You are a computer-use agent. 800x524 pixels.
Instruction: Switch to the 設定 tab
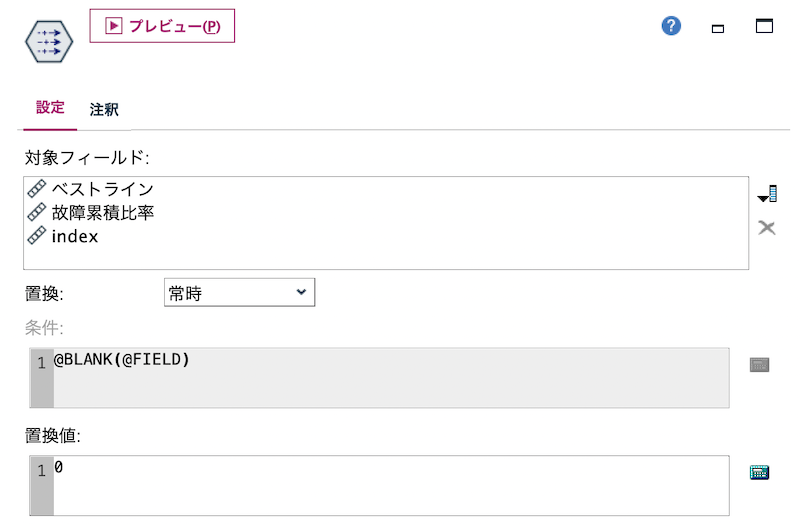50,108
